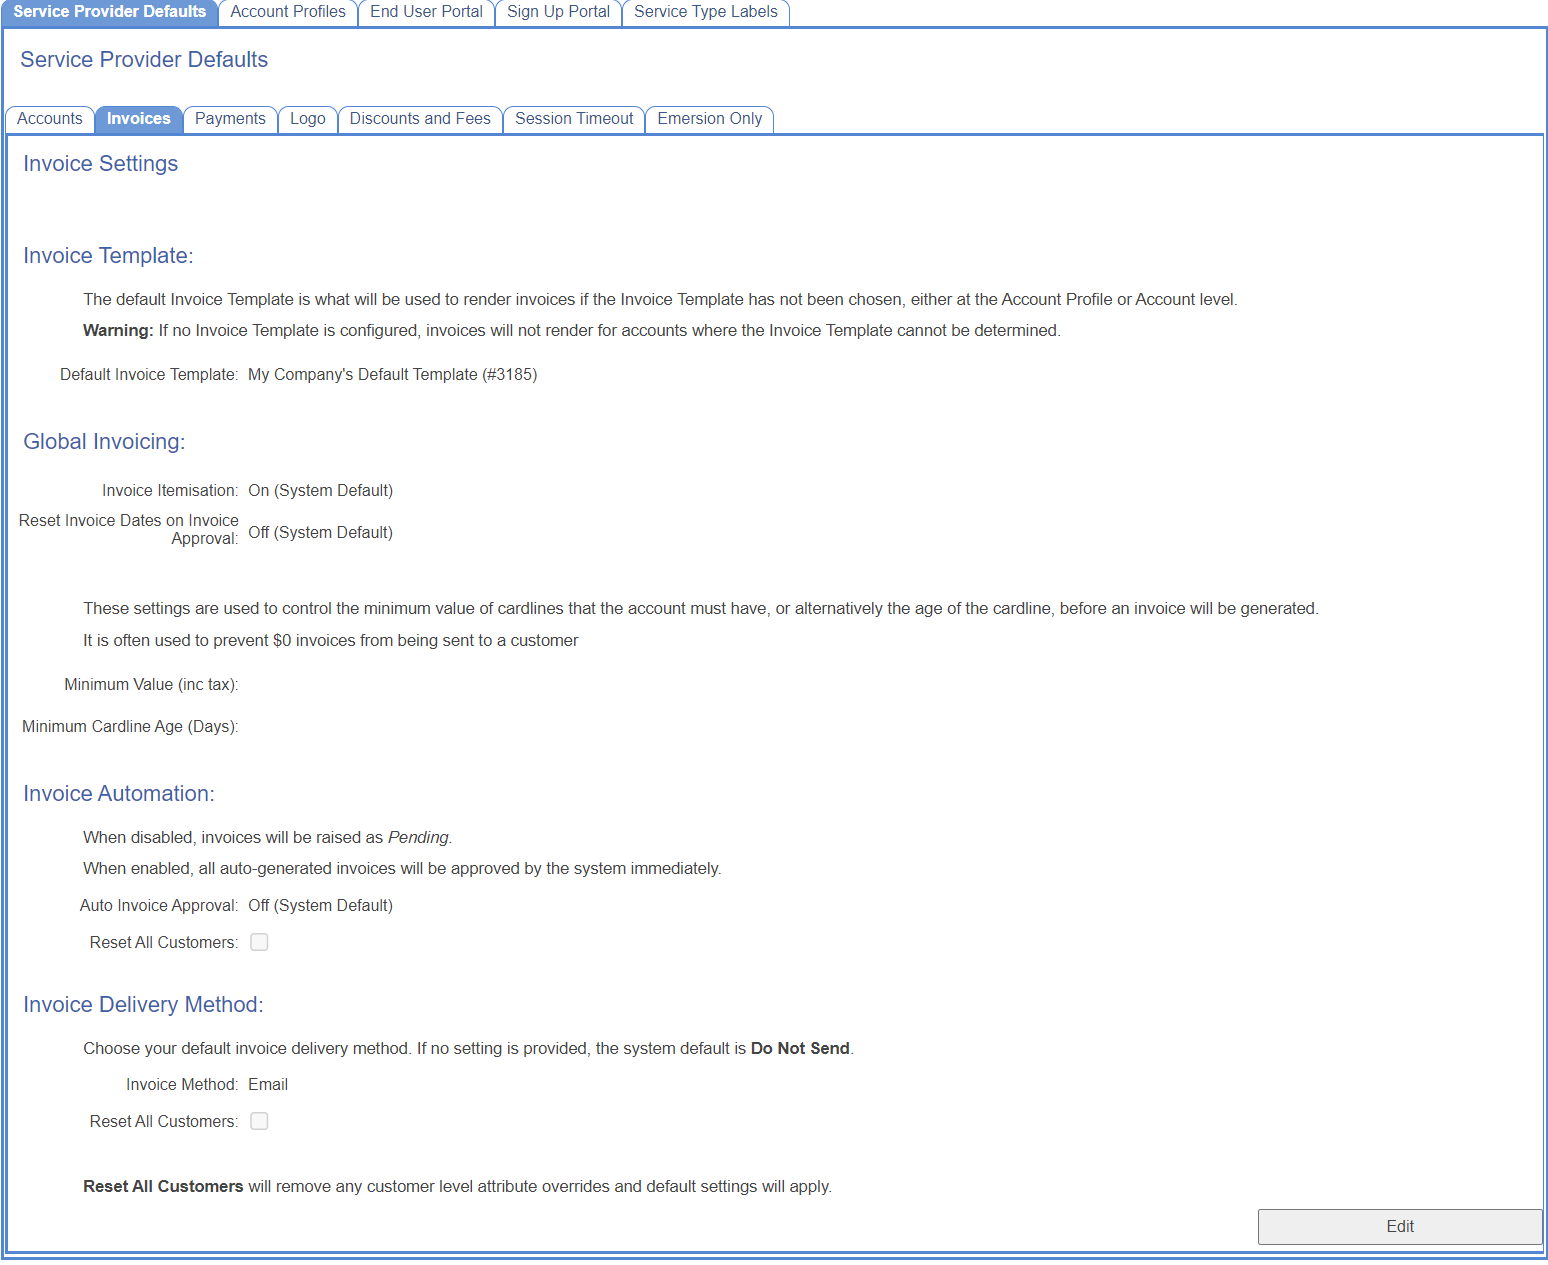Viewport: 1548px width, 1265px height.
Task: Click the top Service Provider Defaults tab
Action: [x=110, y=12]
